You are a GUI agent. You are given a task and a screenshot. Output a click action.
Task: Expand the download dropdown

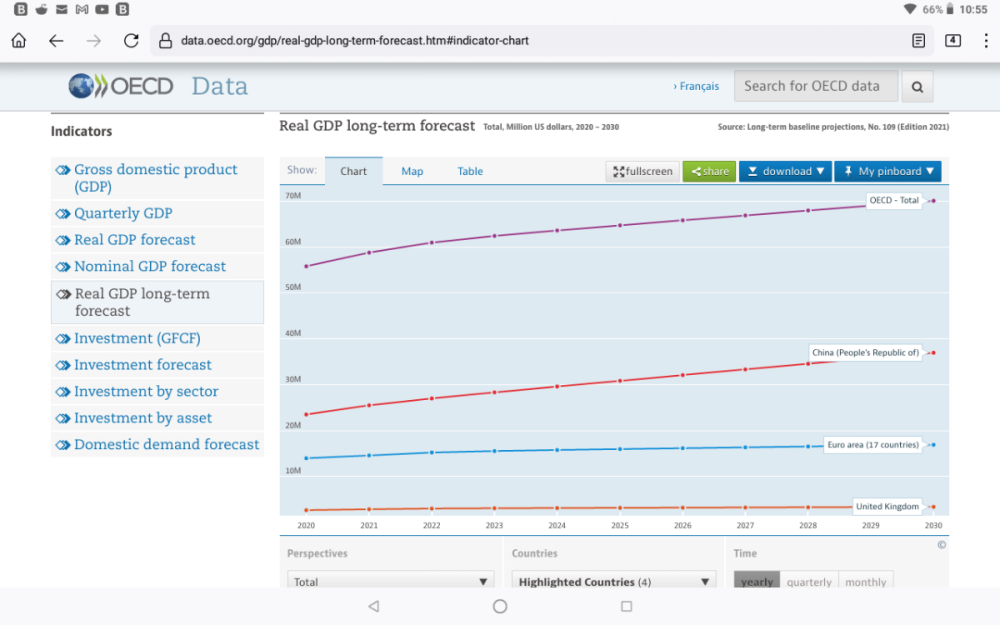tap(786, 171)
